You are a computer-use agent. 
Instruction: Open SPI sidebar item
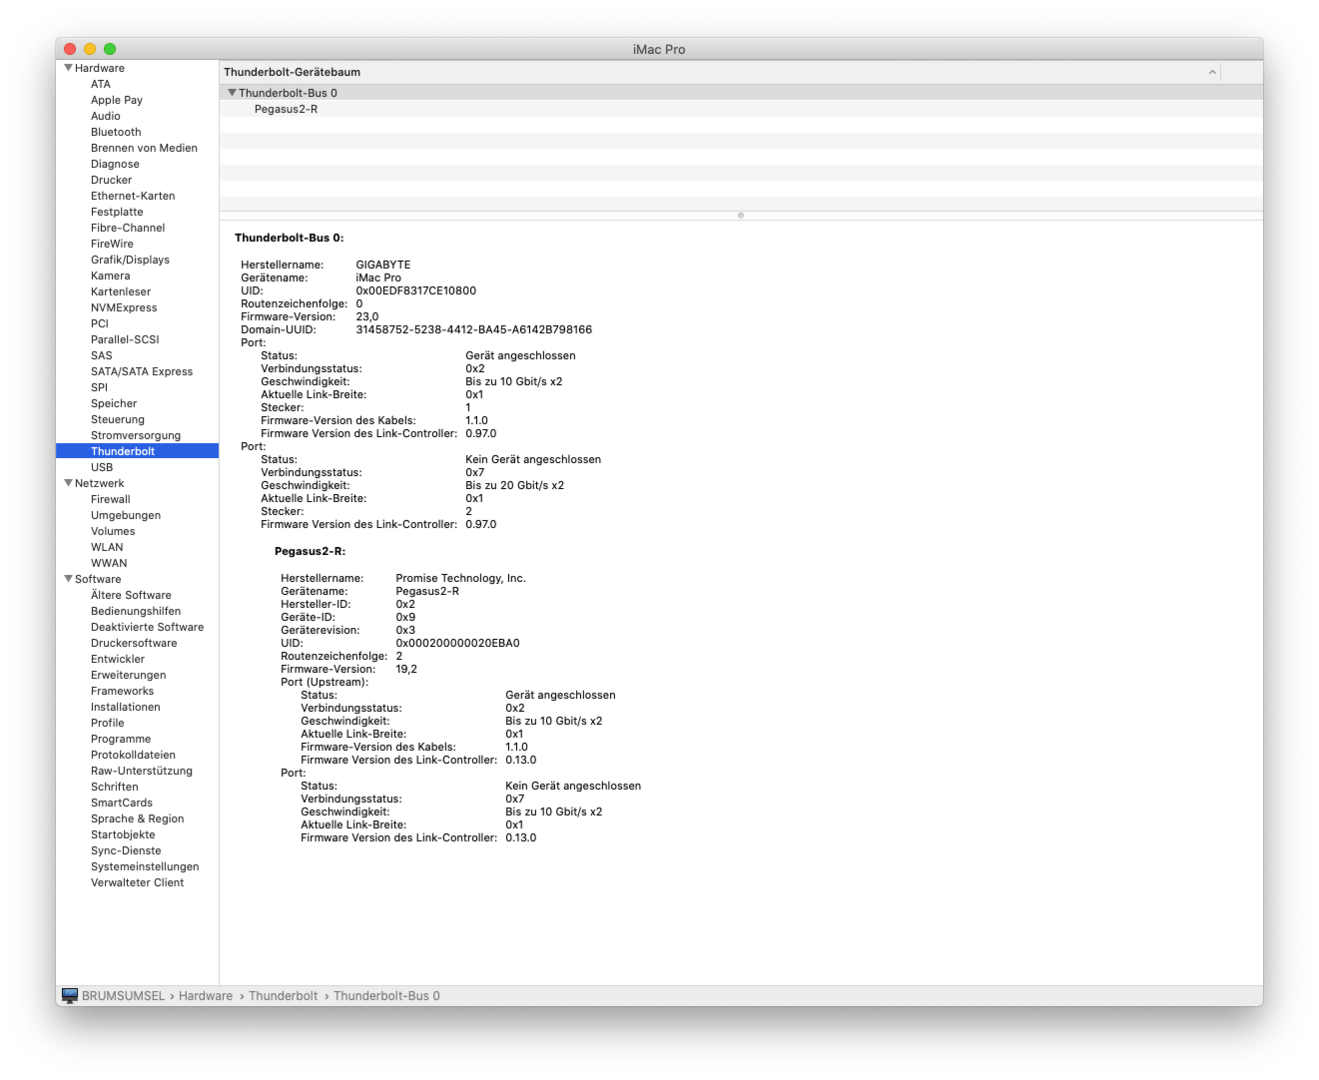coord(99,388)
